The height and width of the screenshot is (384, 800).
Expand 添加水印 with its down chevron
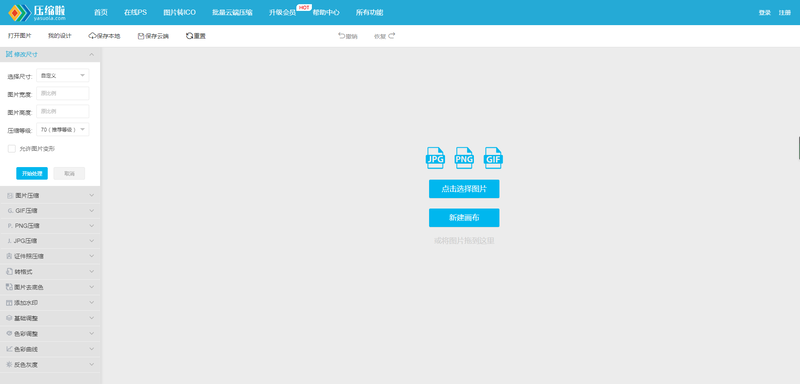click(x=91, y=303)
